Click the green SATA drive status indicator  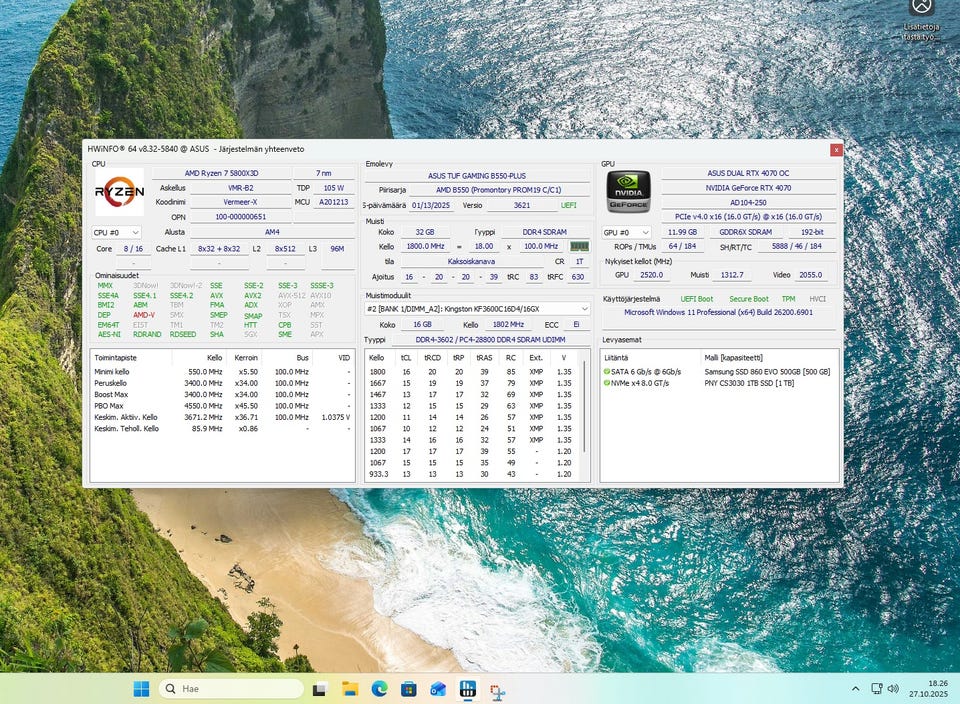tap(607, 371)
